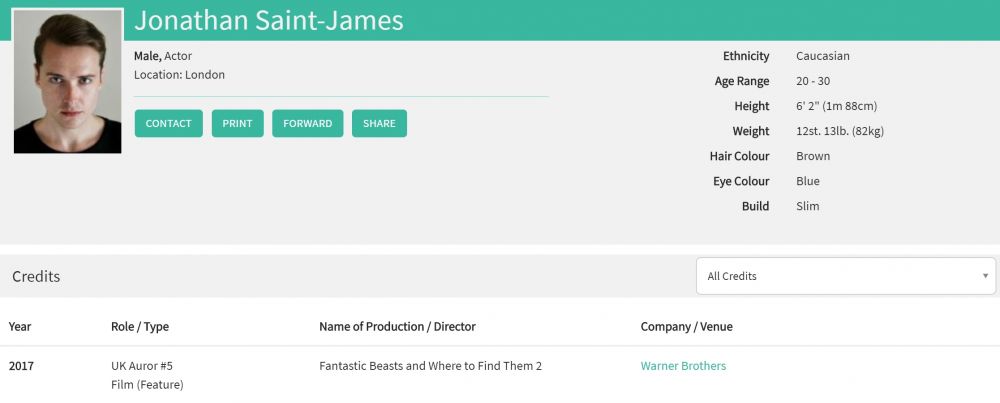Click the FORWARD button
The image size is (1000, 403).
click(307, 123)
